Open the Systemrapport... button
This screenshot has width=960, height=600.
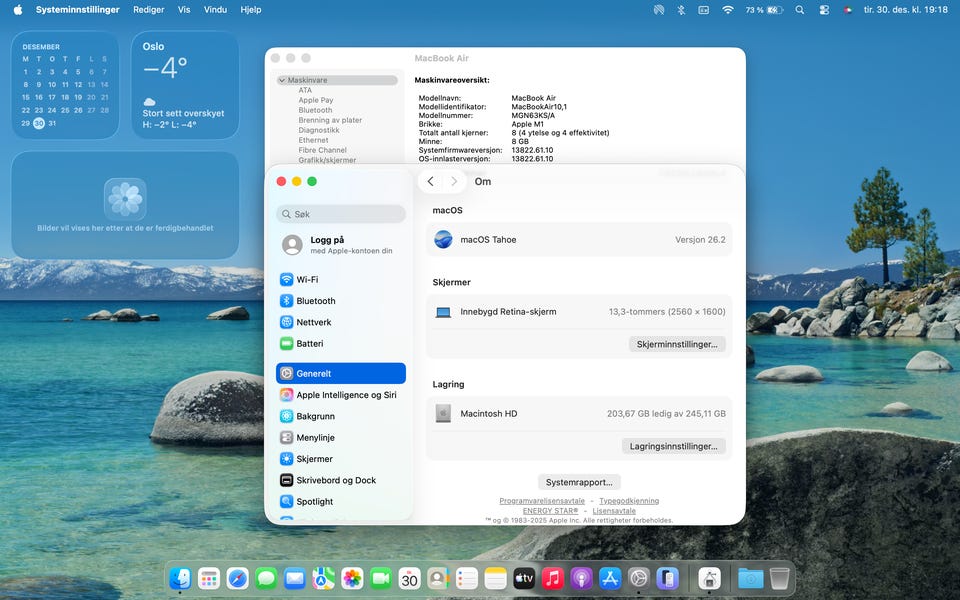(x=579, y=482)
